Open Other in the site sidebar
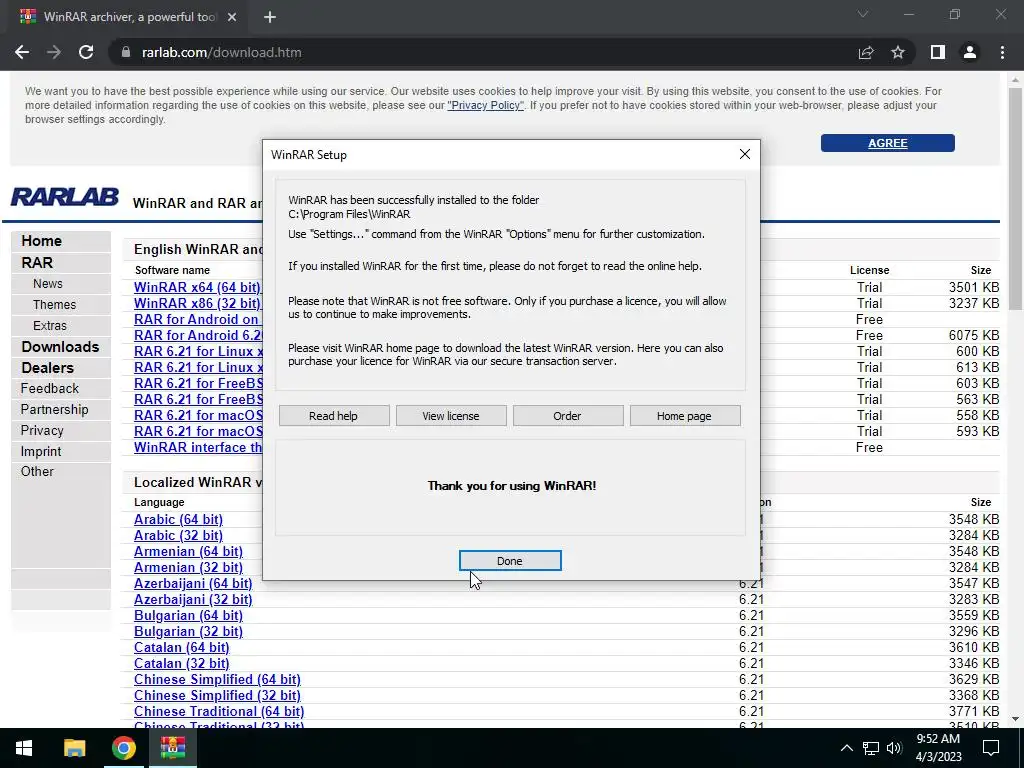 (37, 472)
